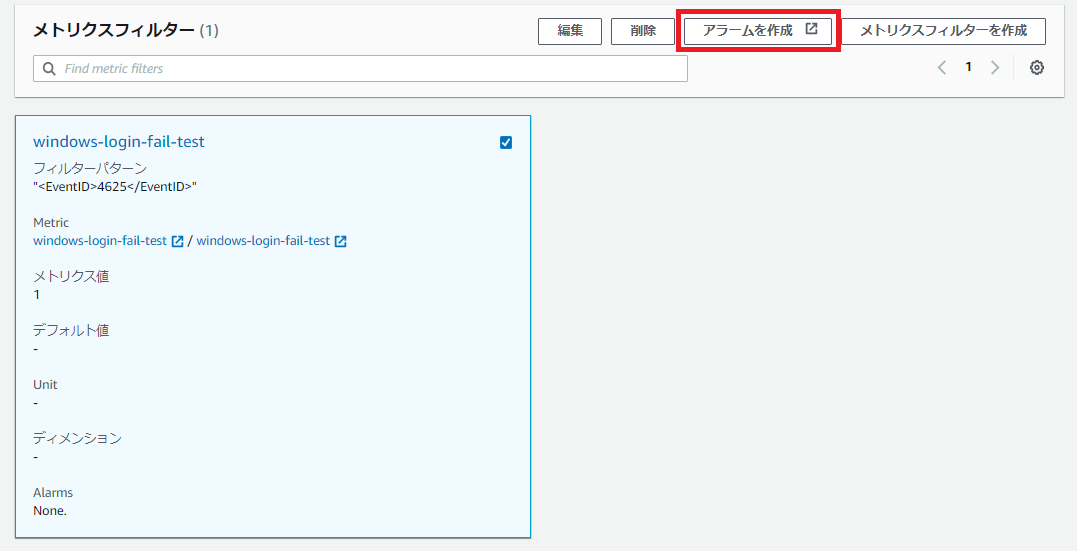
Task: Click the メトリクスフィルターを作成 button
Action: (943, 31)
